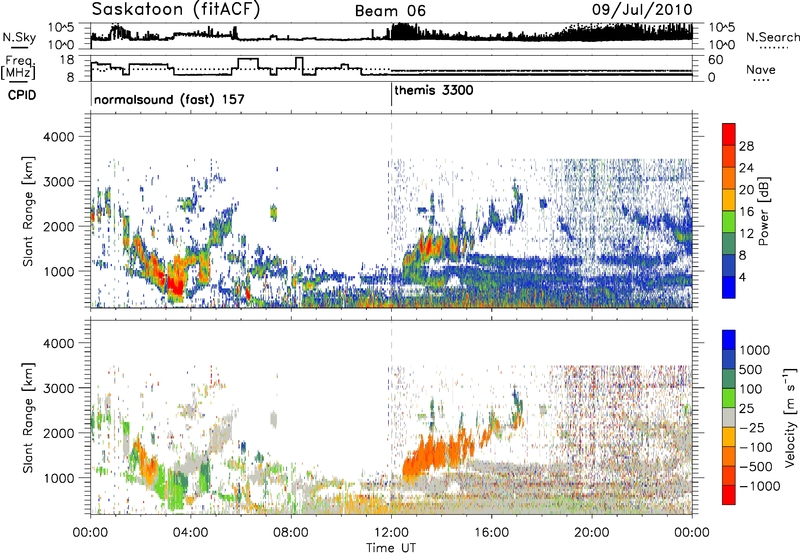The width and height of the screenshot is (800, 554).
Task: Click the '08:00' time tick label
Action: pyautogui.click(x=291, y=533)
